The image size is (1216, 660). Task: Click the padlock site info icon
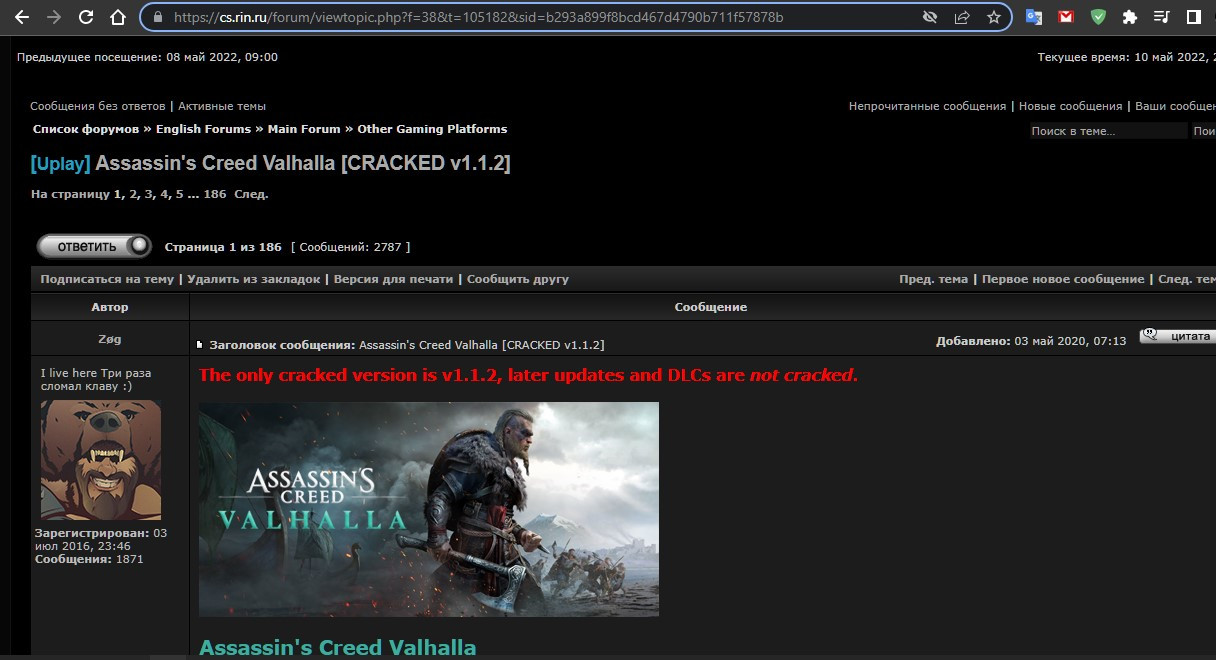[x=157, y=17]
